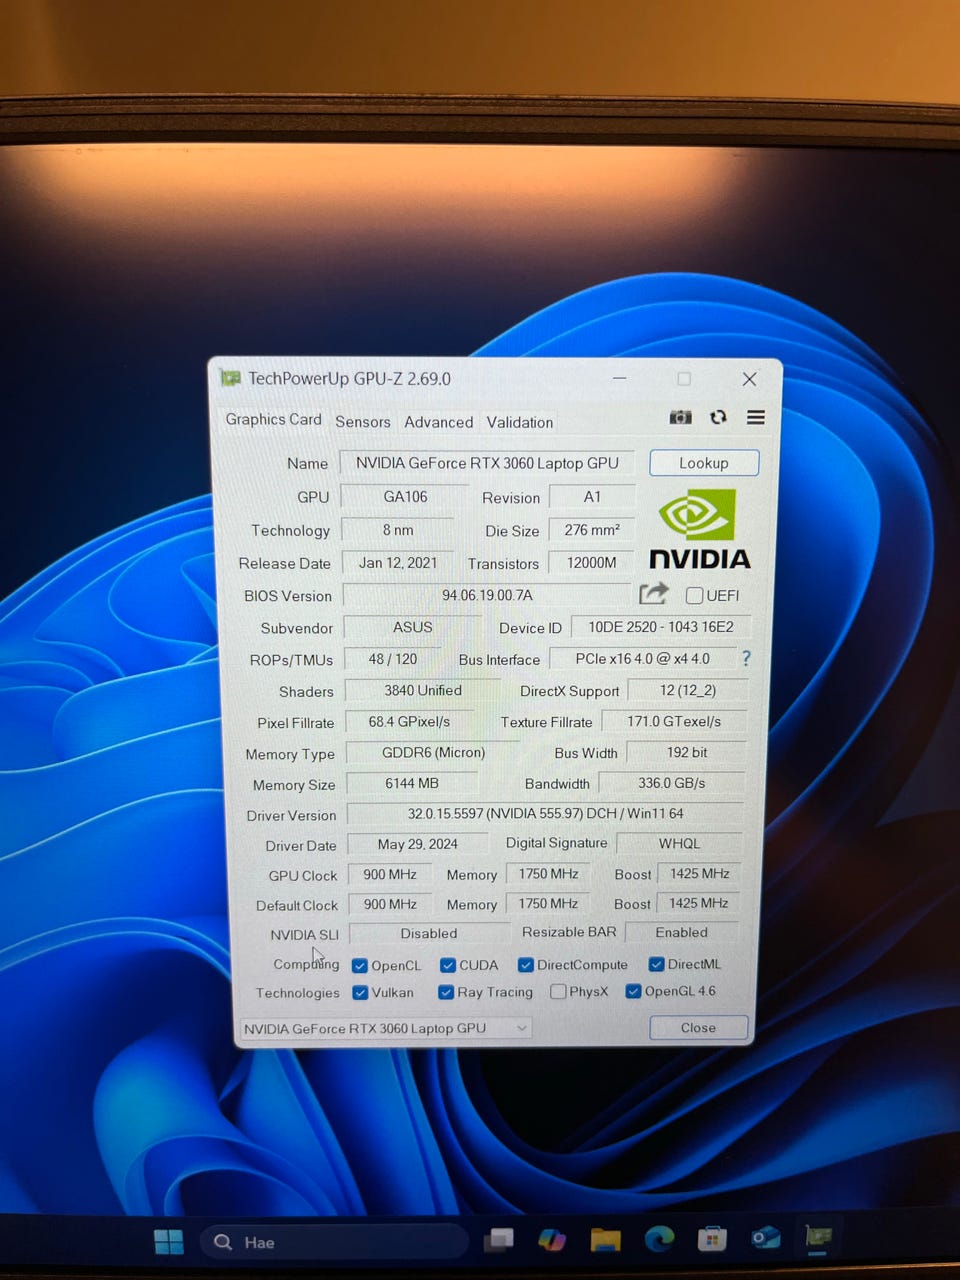Click the Bandwidth value 336.0 GB/s
This screenshot has width=960, height=1280.
(x=671, y=783)
